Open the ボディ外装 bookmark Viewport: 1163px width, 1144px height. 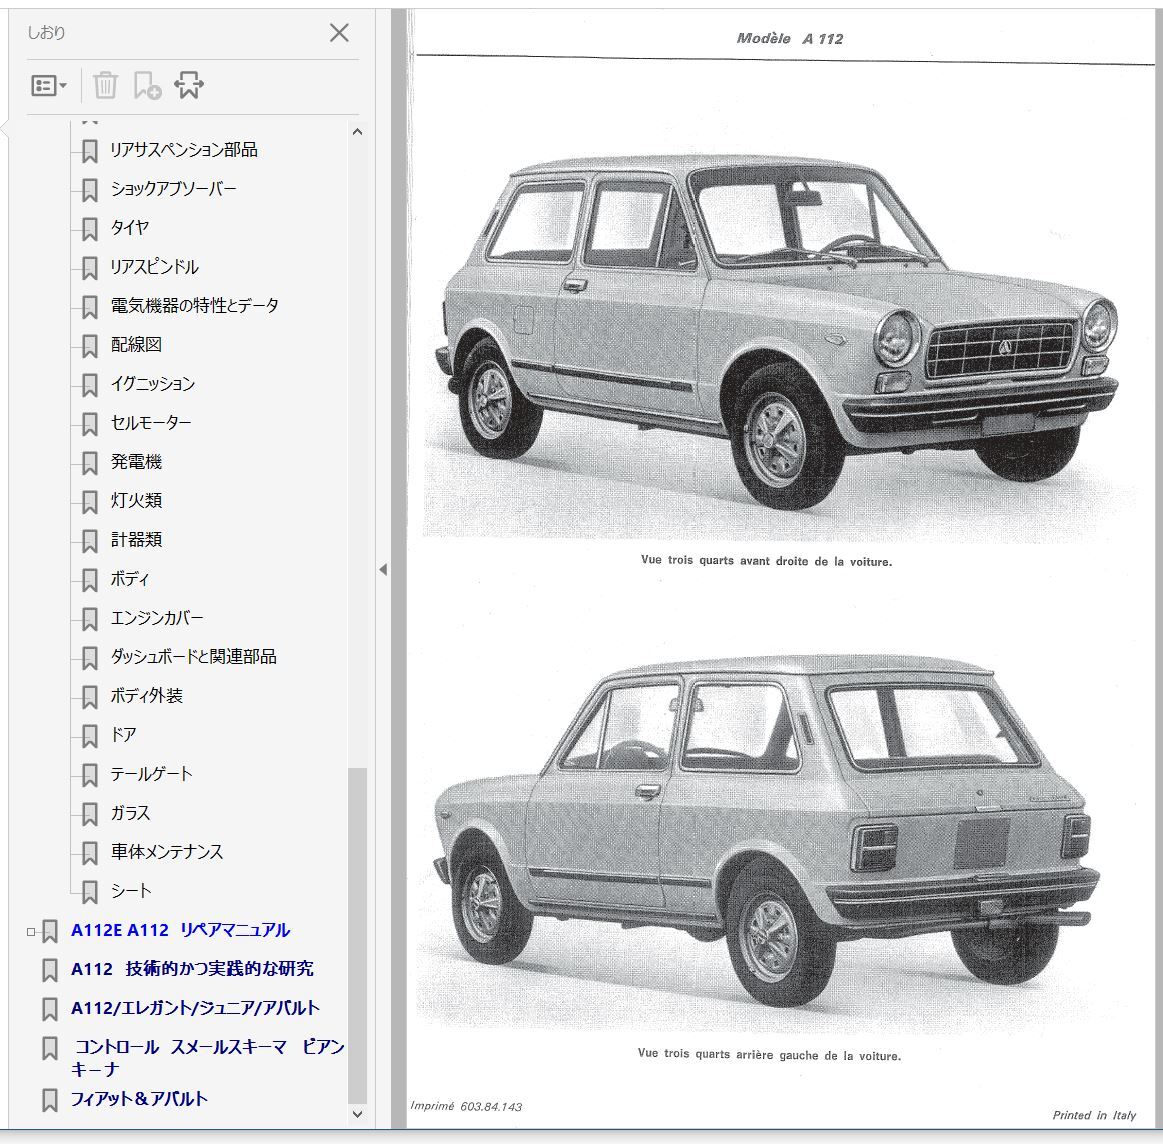[x=147, y=696]
